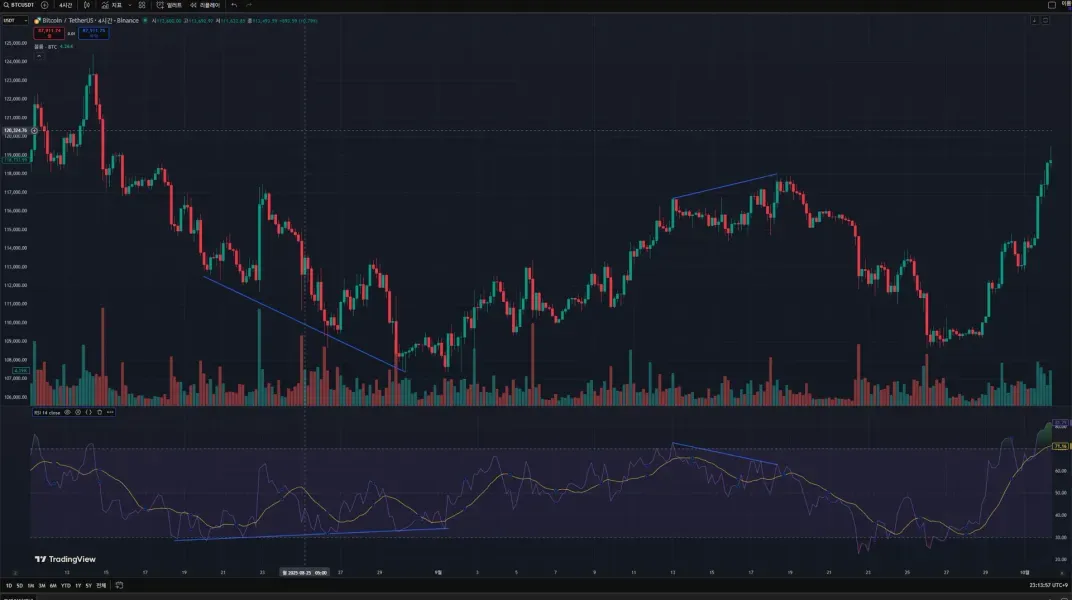Set date range to 5D
1072x600 pixels.
point(20,586)
